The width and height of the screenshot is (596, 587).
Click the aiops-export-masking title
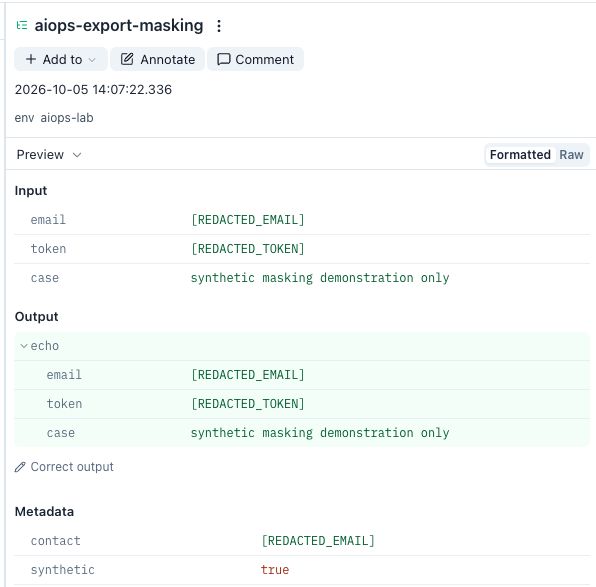[119, 25]
